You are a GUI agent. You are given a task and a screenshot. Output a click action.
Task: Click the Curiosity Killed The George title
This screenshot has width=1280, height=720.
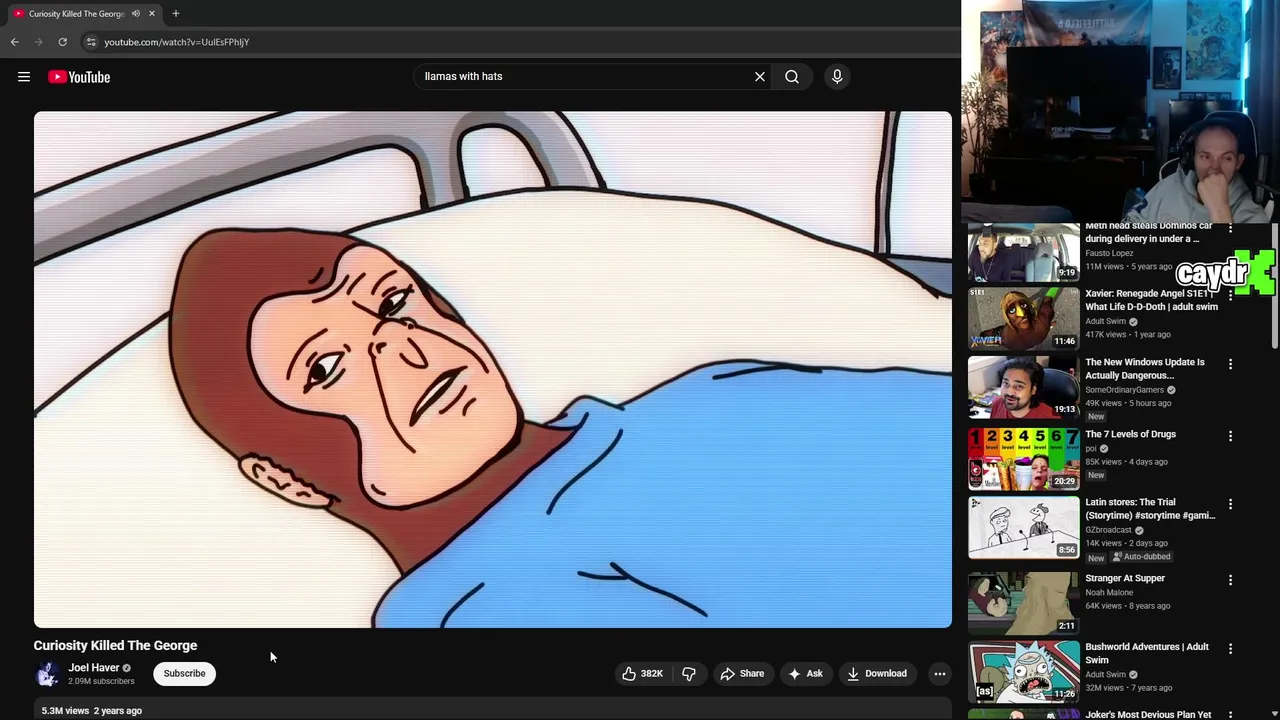click(115, 645)
